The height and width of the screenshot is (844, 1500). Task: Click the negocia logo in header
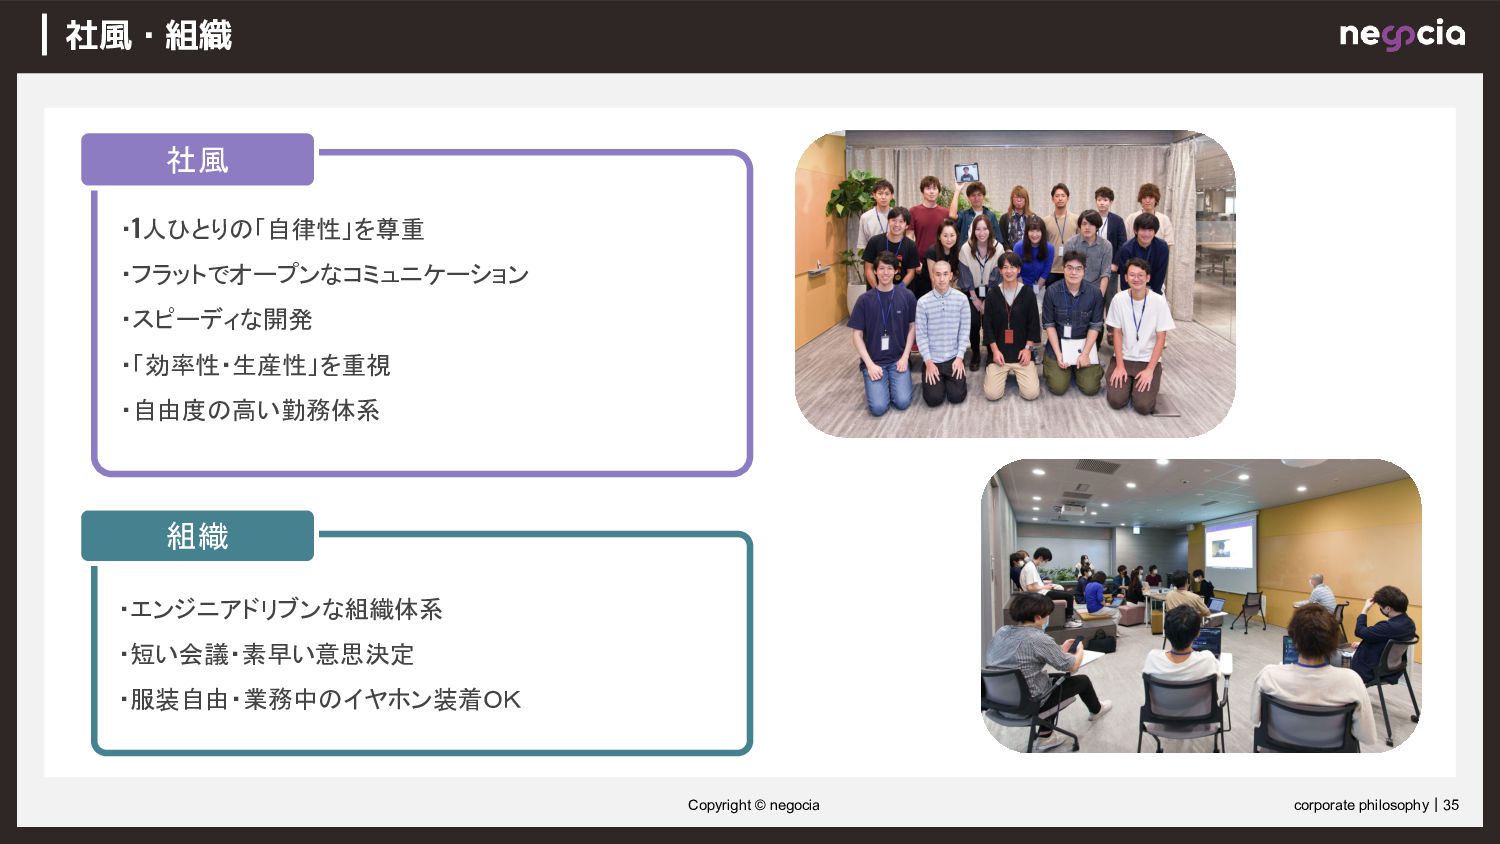[1402, 35]
